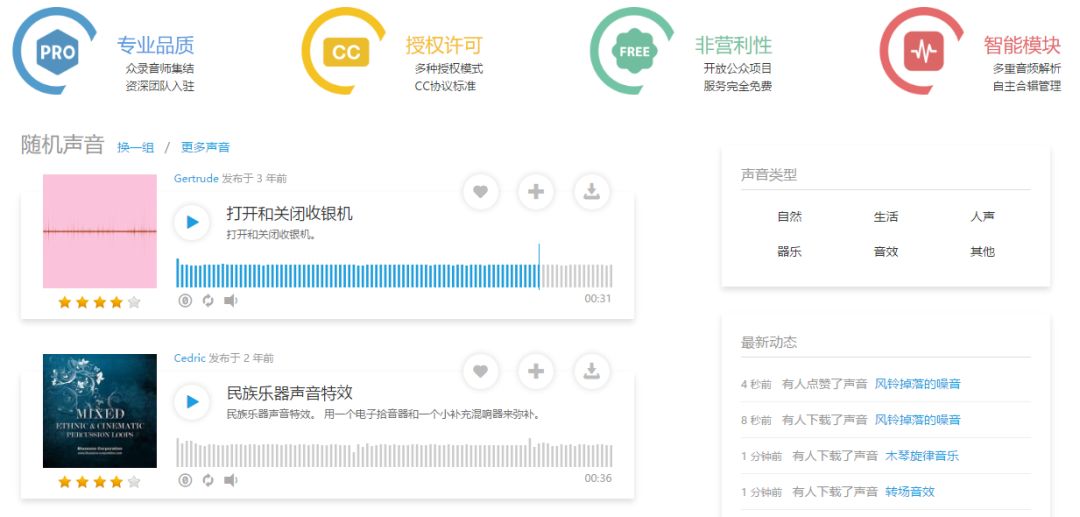
Task: Select the 音效 sound type category
Action: tap(885, 252)
